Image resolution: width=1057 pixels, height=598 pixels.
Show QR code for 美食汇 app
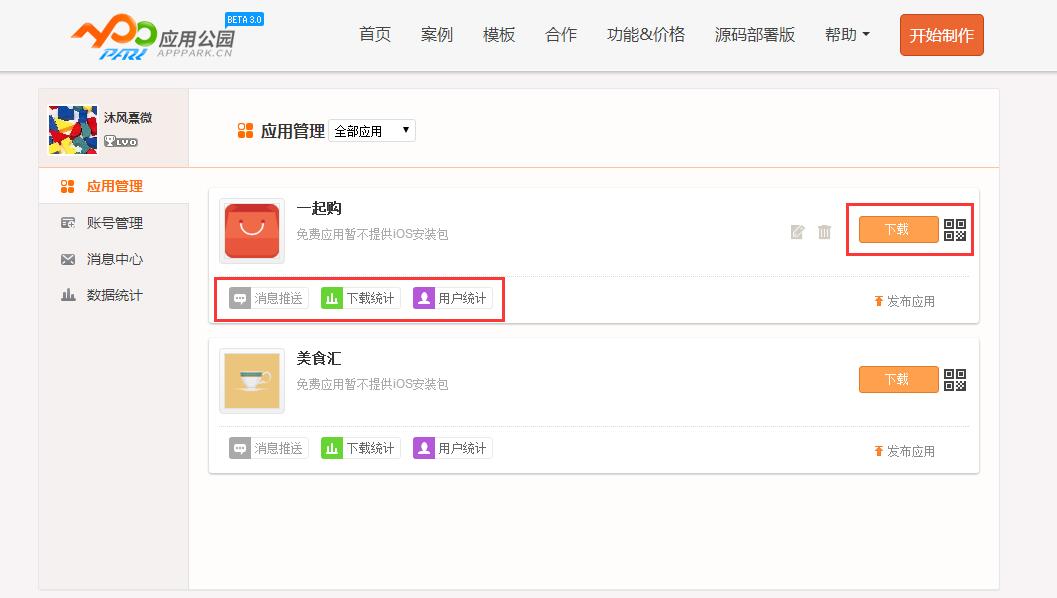(x=955, y=380)
